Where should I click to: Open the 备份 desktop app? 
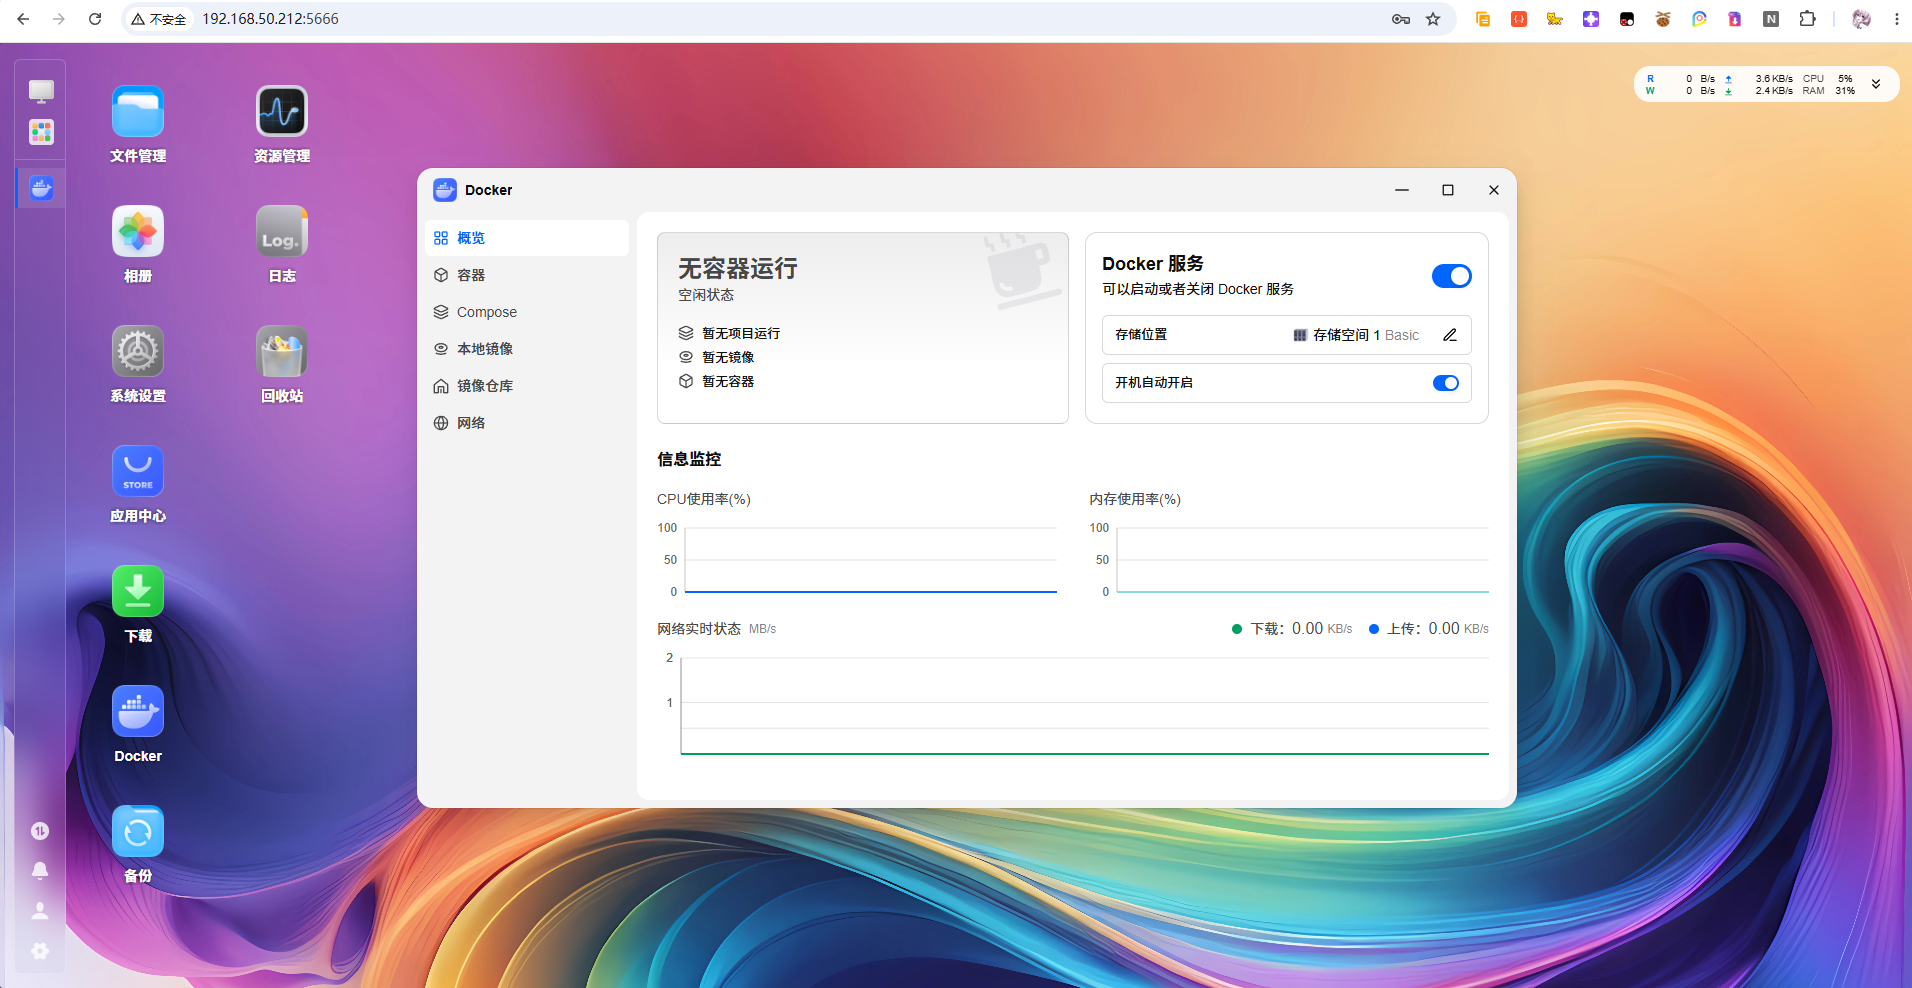point(138,831)
